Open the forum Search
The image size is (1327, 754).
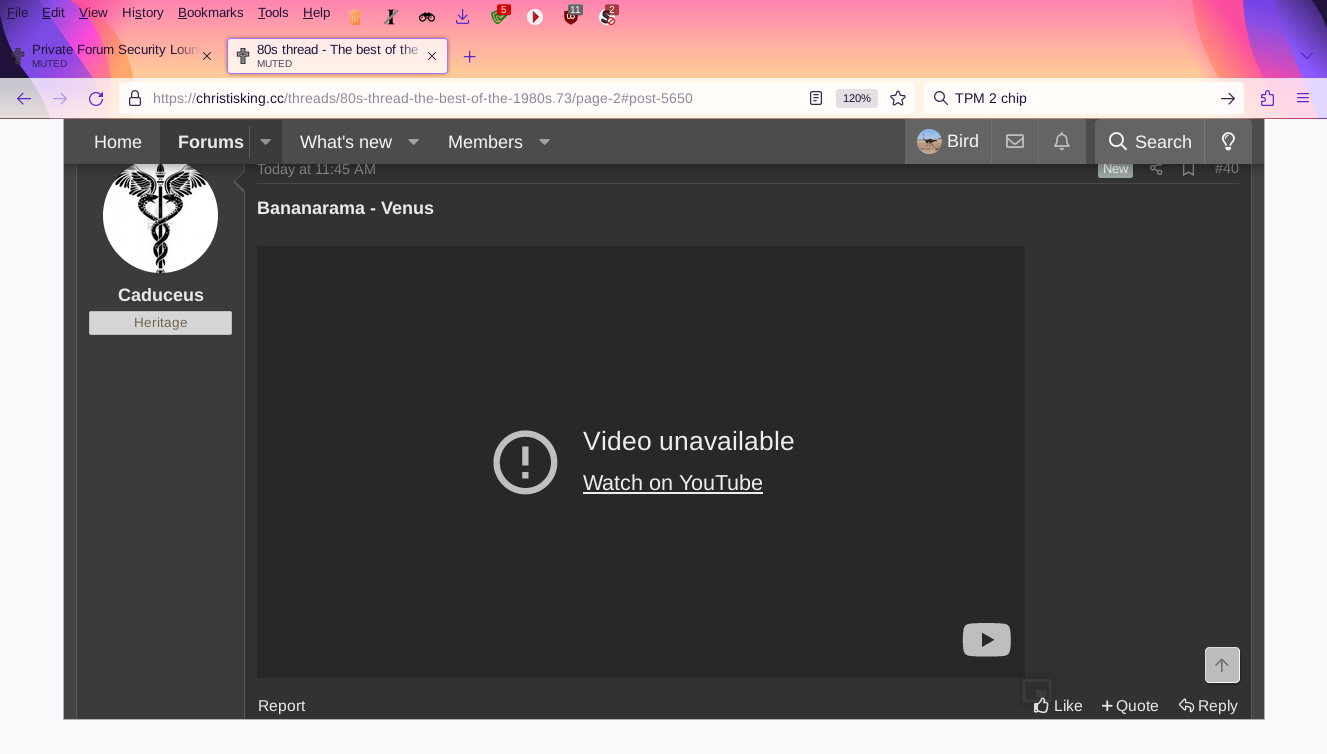(x=1150, y=142)
